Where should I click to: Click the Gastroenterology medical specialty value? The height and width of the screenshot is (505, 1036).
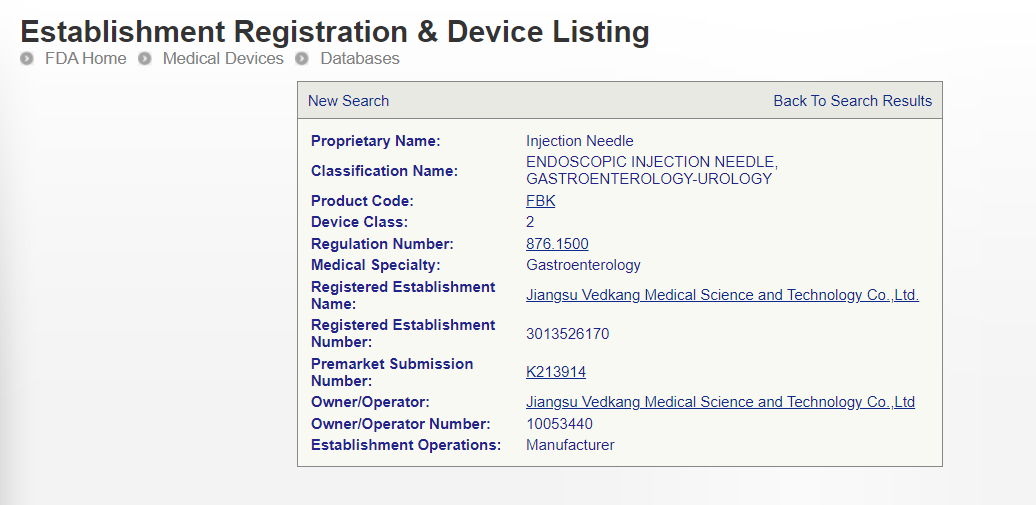point(583,265)
